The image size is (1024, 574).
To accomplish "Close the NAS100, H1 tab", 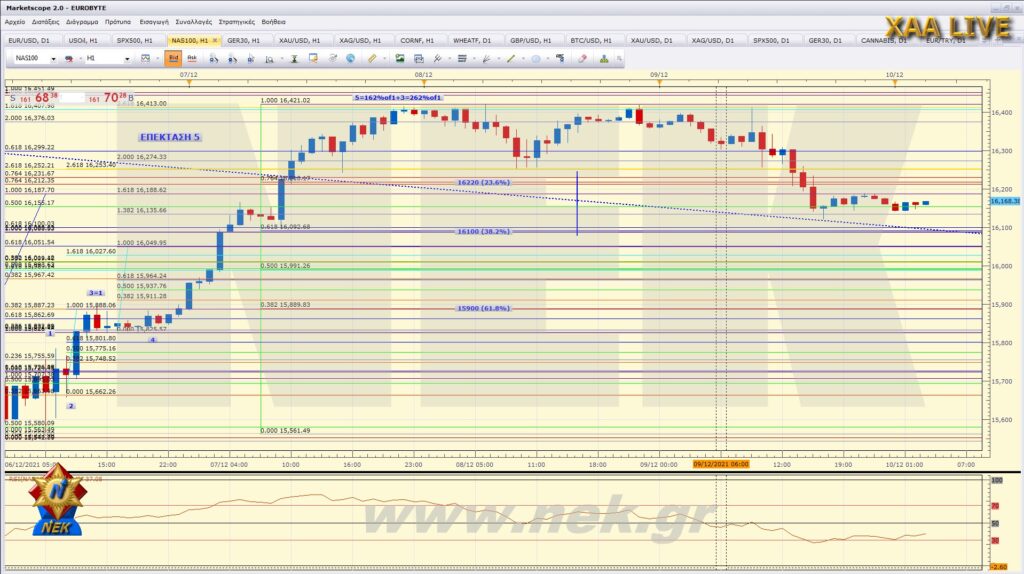I will [x=216, y=40].
